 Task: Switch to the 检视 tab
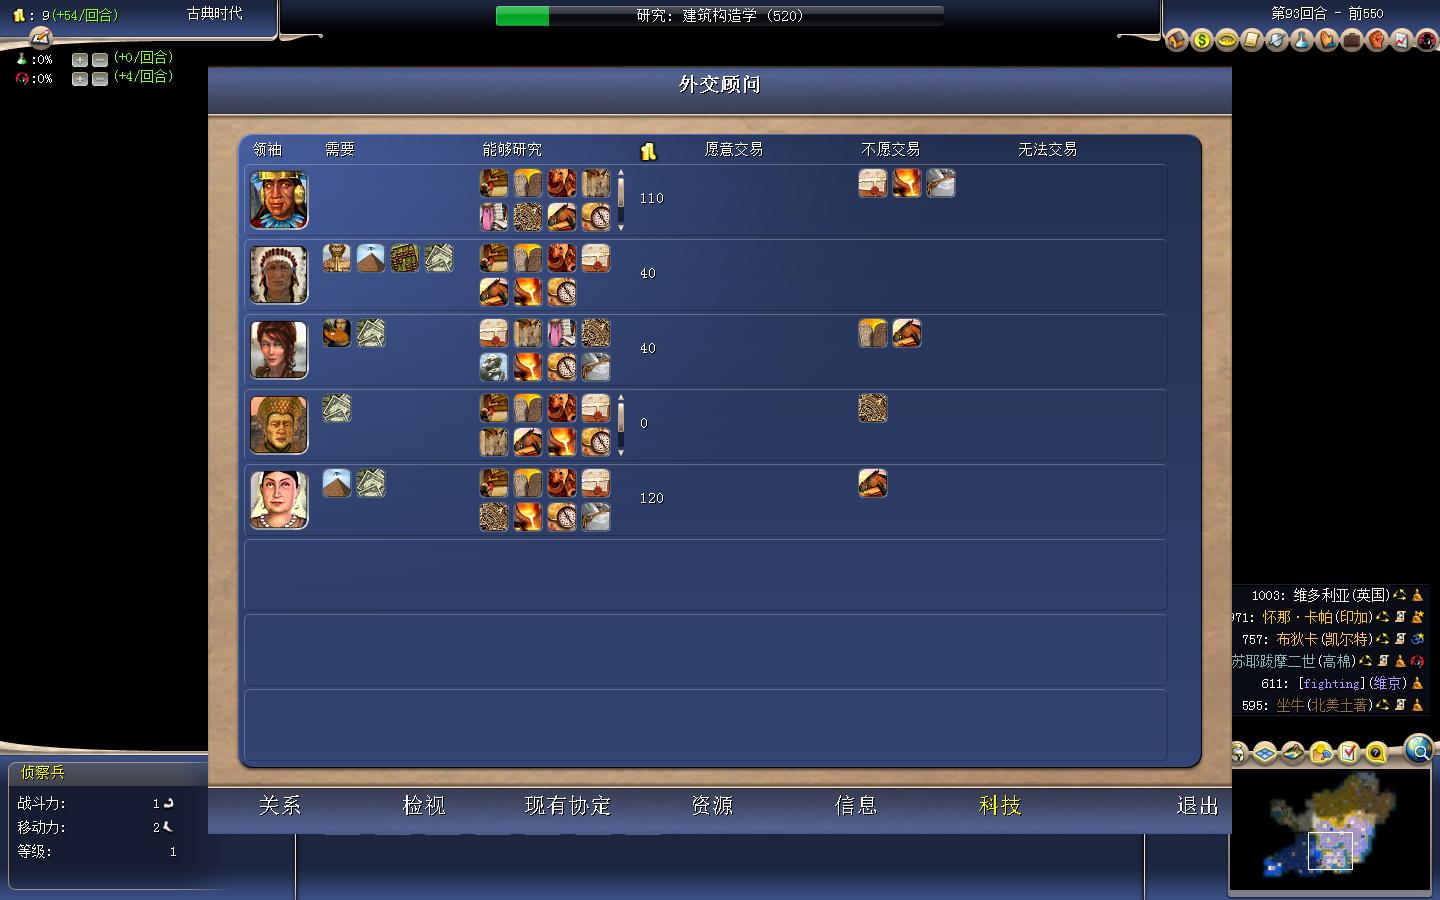pos(423,805)
